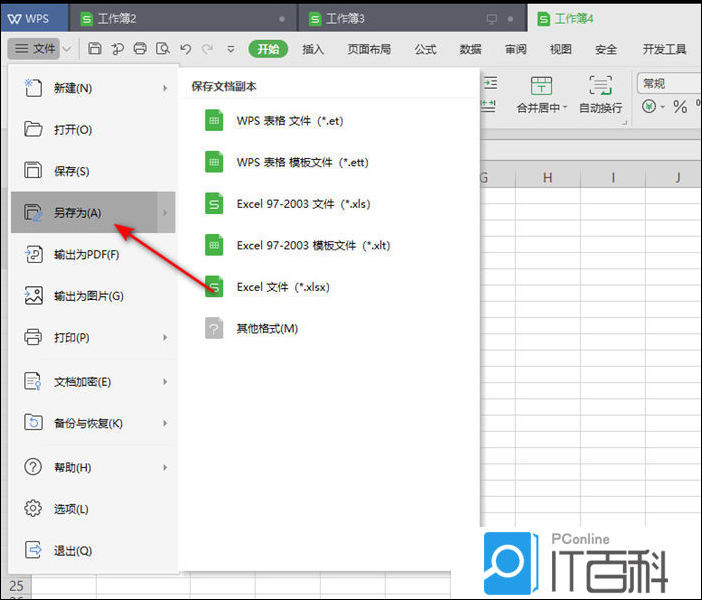Select column I header
The width and height of the screenshot is (702, 600).
click(x=613, y=178)
